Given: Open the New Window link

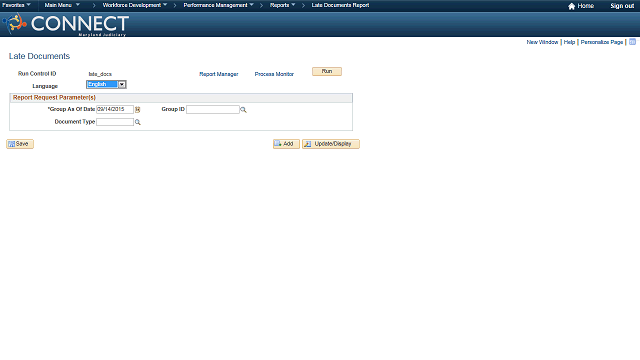Looking at the screenshot, I should (x=542, y=42).
